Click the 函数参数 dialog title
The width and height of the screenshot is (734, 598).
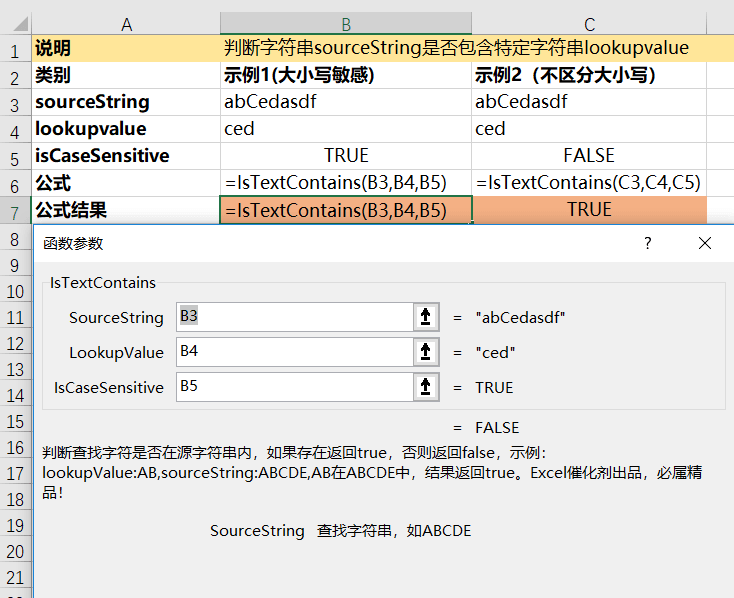[x=73, y=244]
